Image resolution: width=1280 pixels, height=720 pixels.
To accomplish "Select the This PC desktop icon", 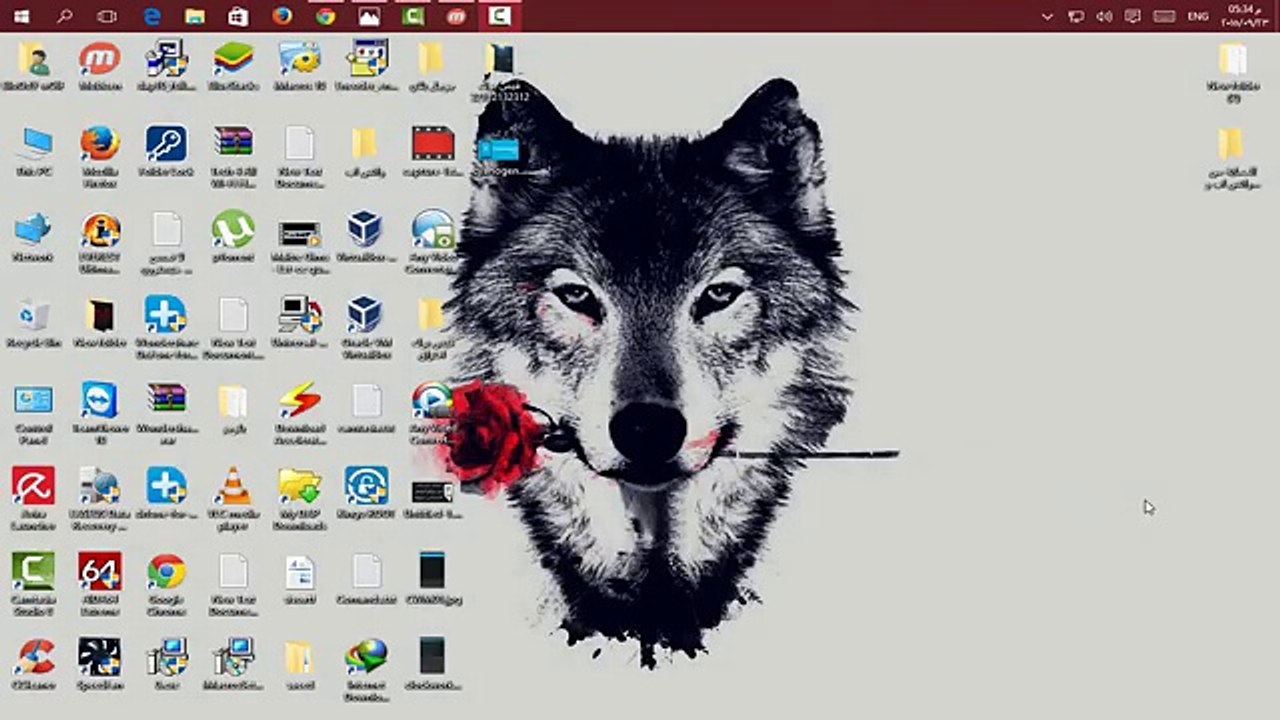I will point(34,152).
